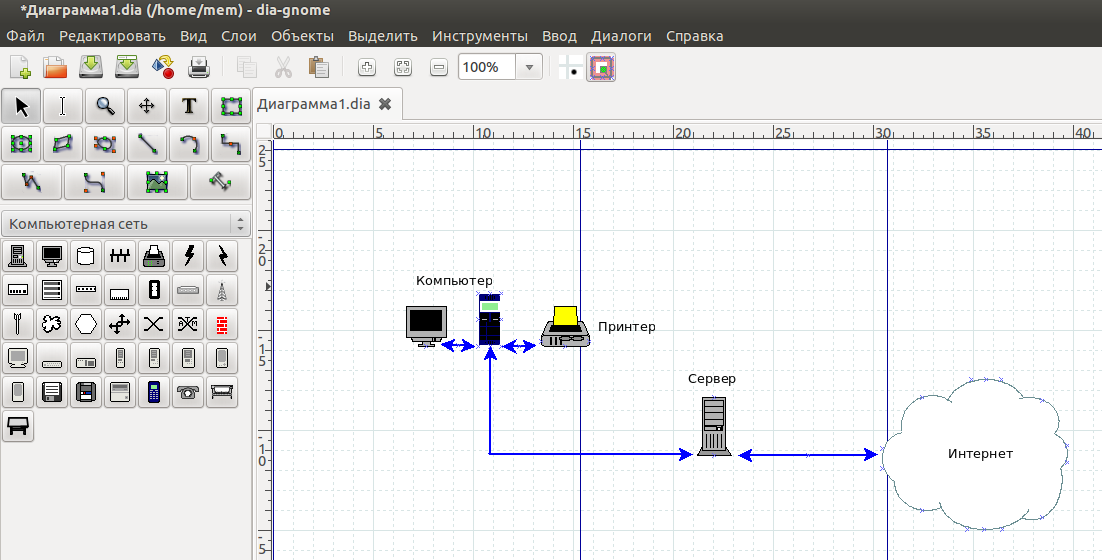Open the Инструменты menu
The width and height of the screenshot is (1102, 560).
pos(480,36)
